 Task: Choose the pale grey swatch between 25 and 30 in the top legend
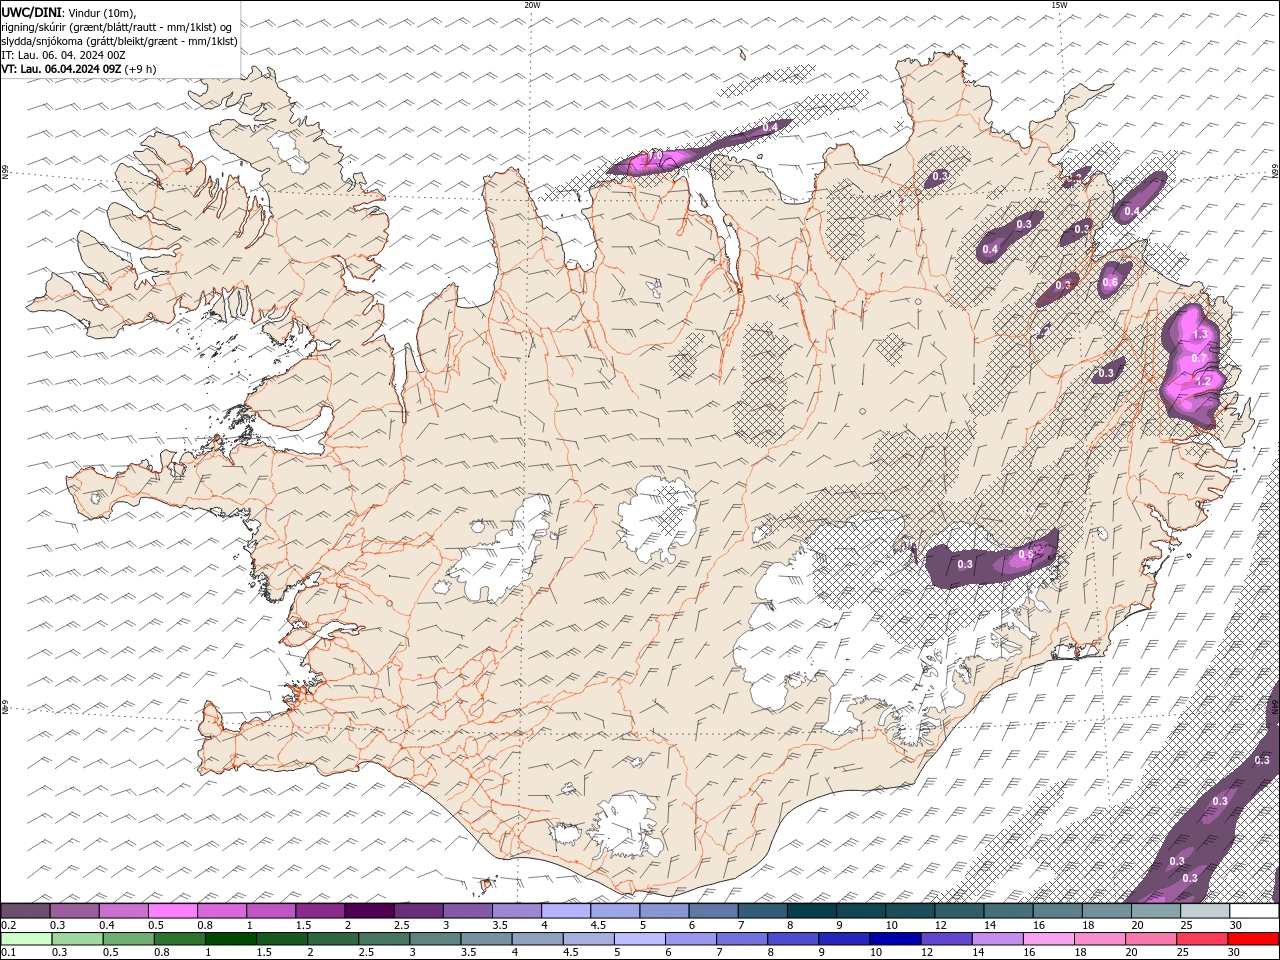coord(1204,911)
